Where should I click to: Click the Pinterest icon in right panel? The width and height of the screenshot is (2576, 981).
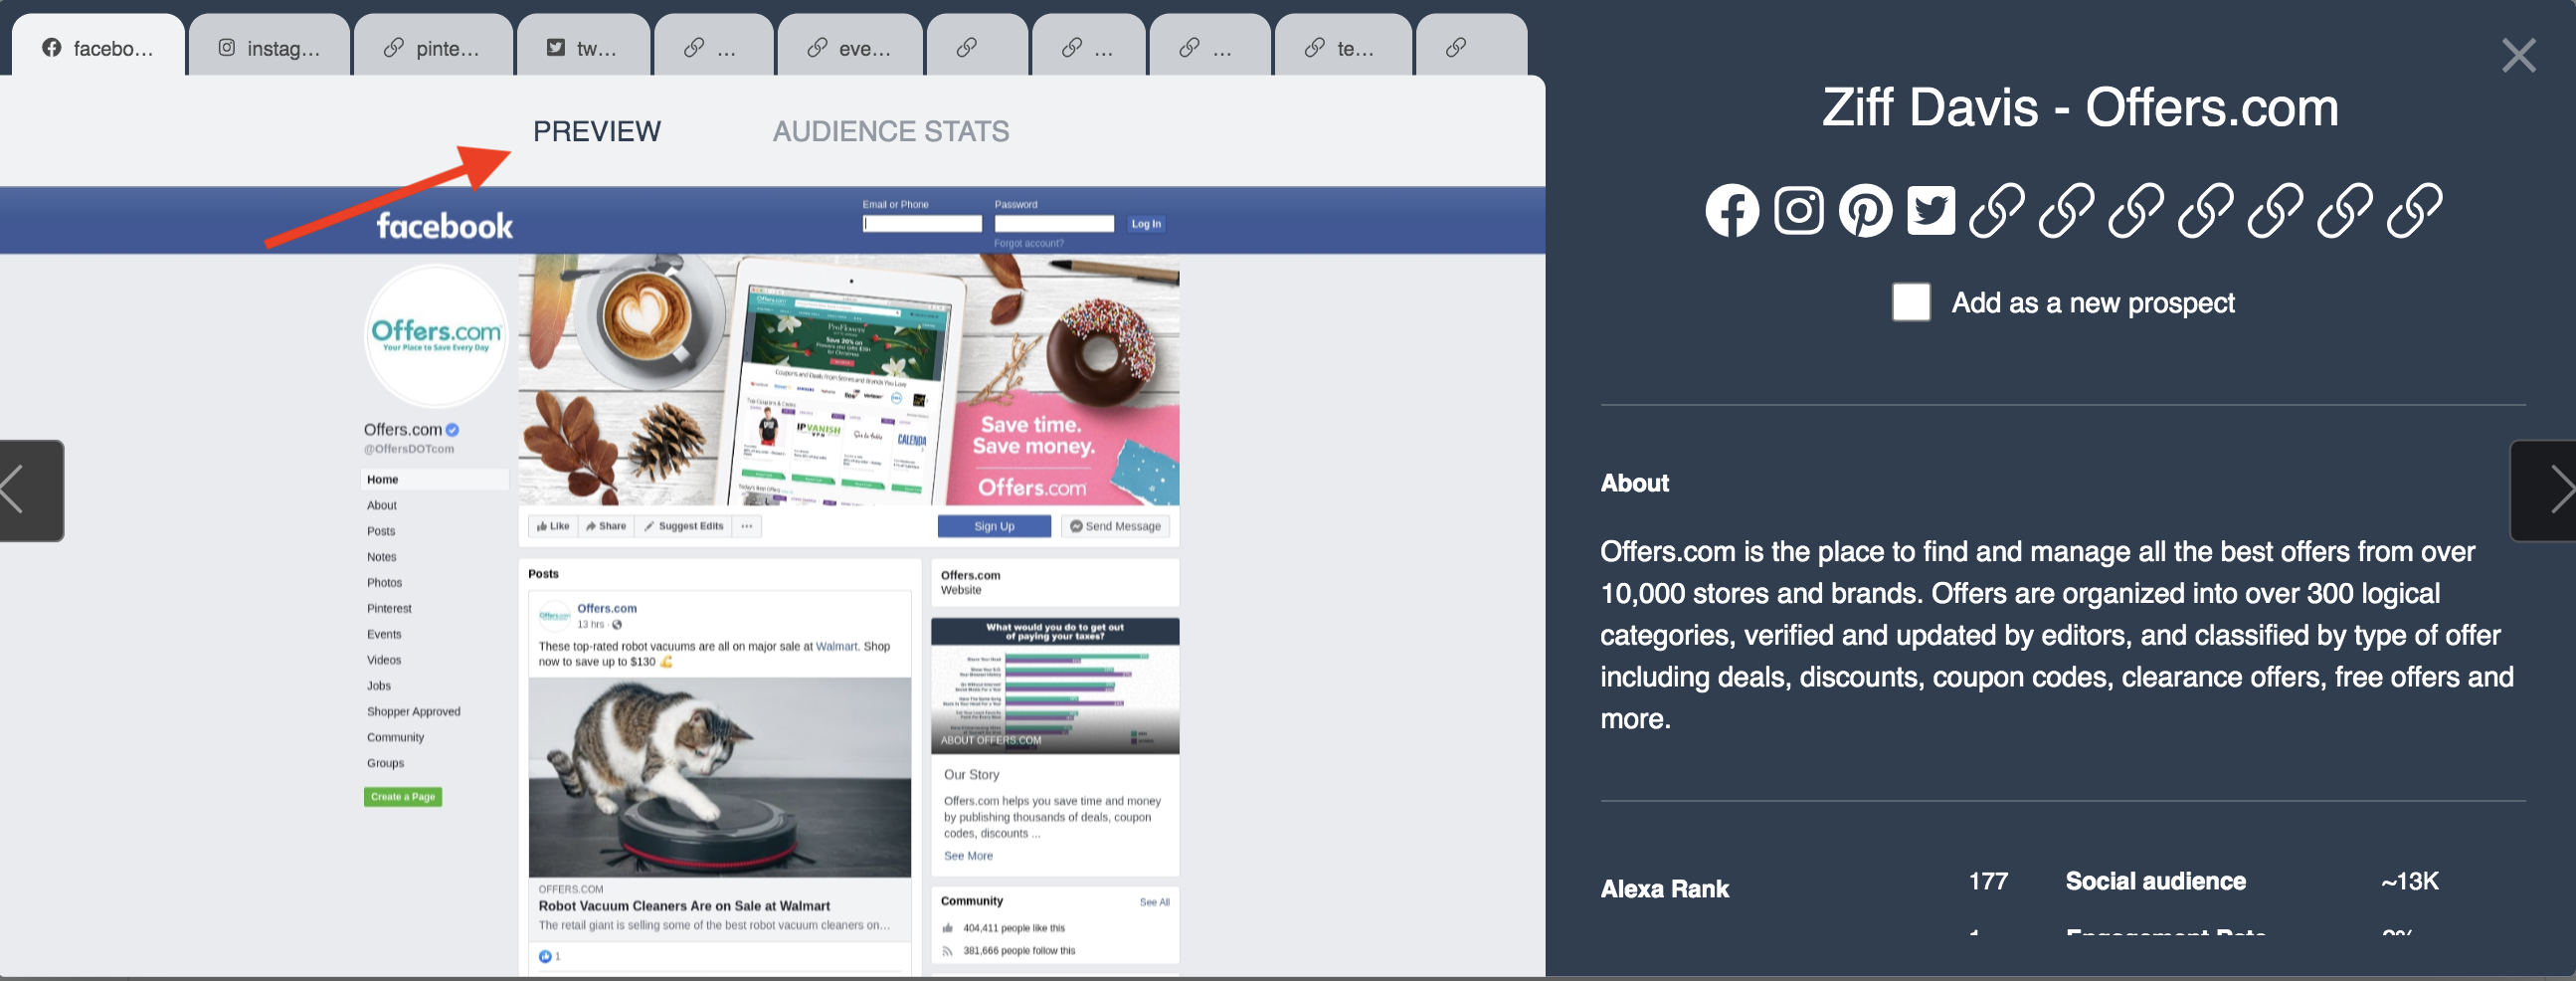tap(1865, 211)
